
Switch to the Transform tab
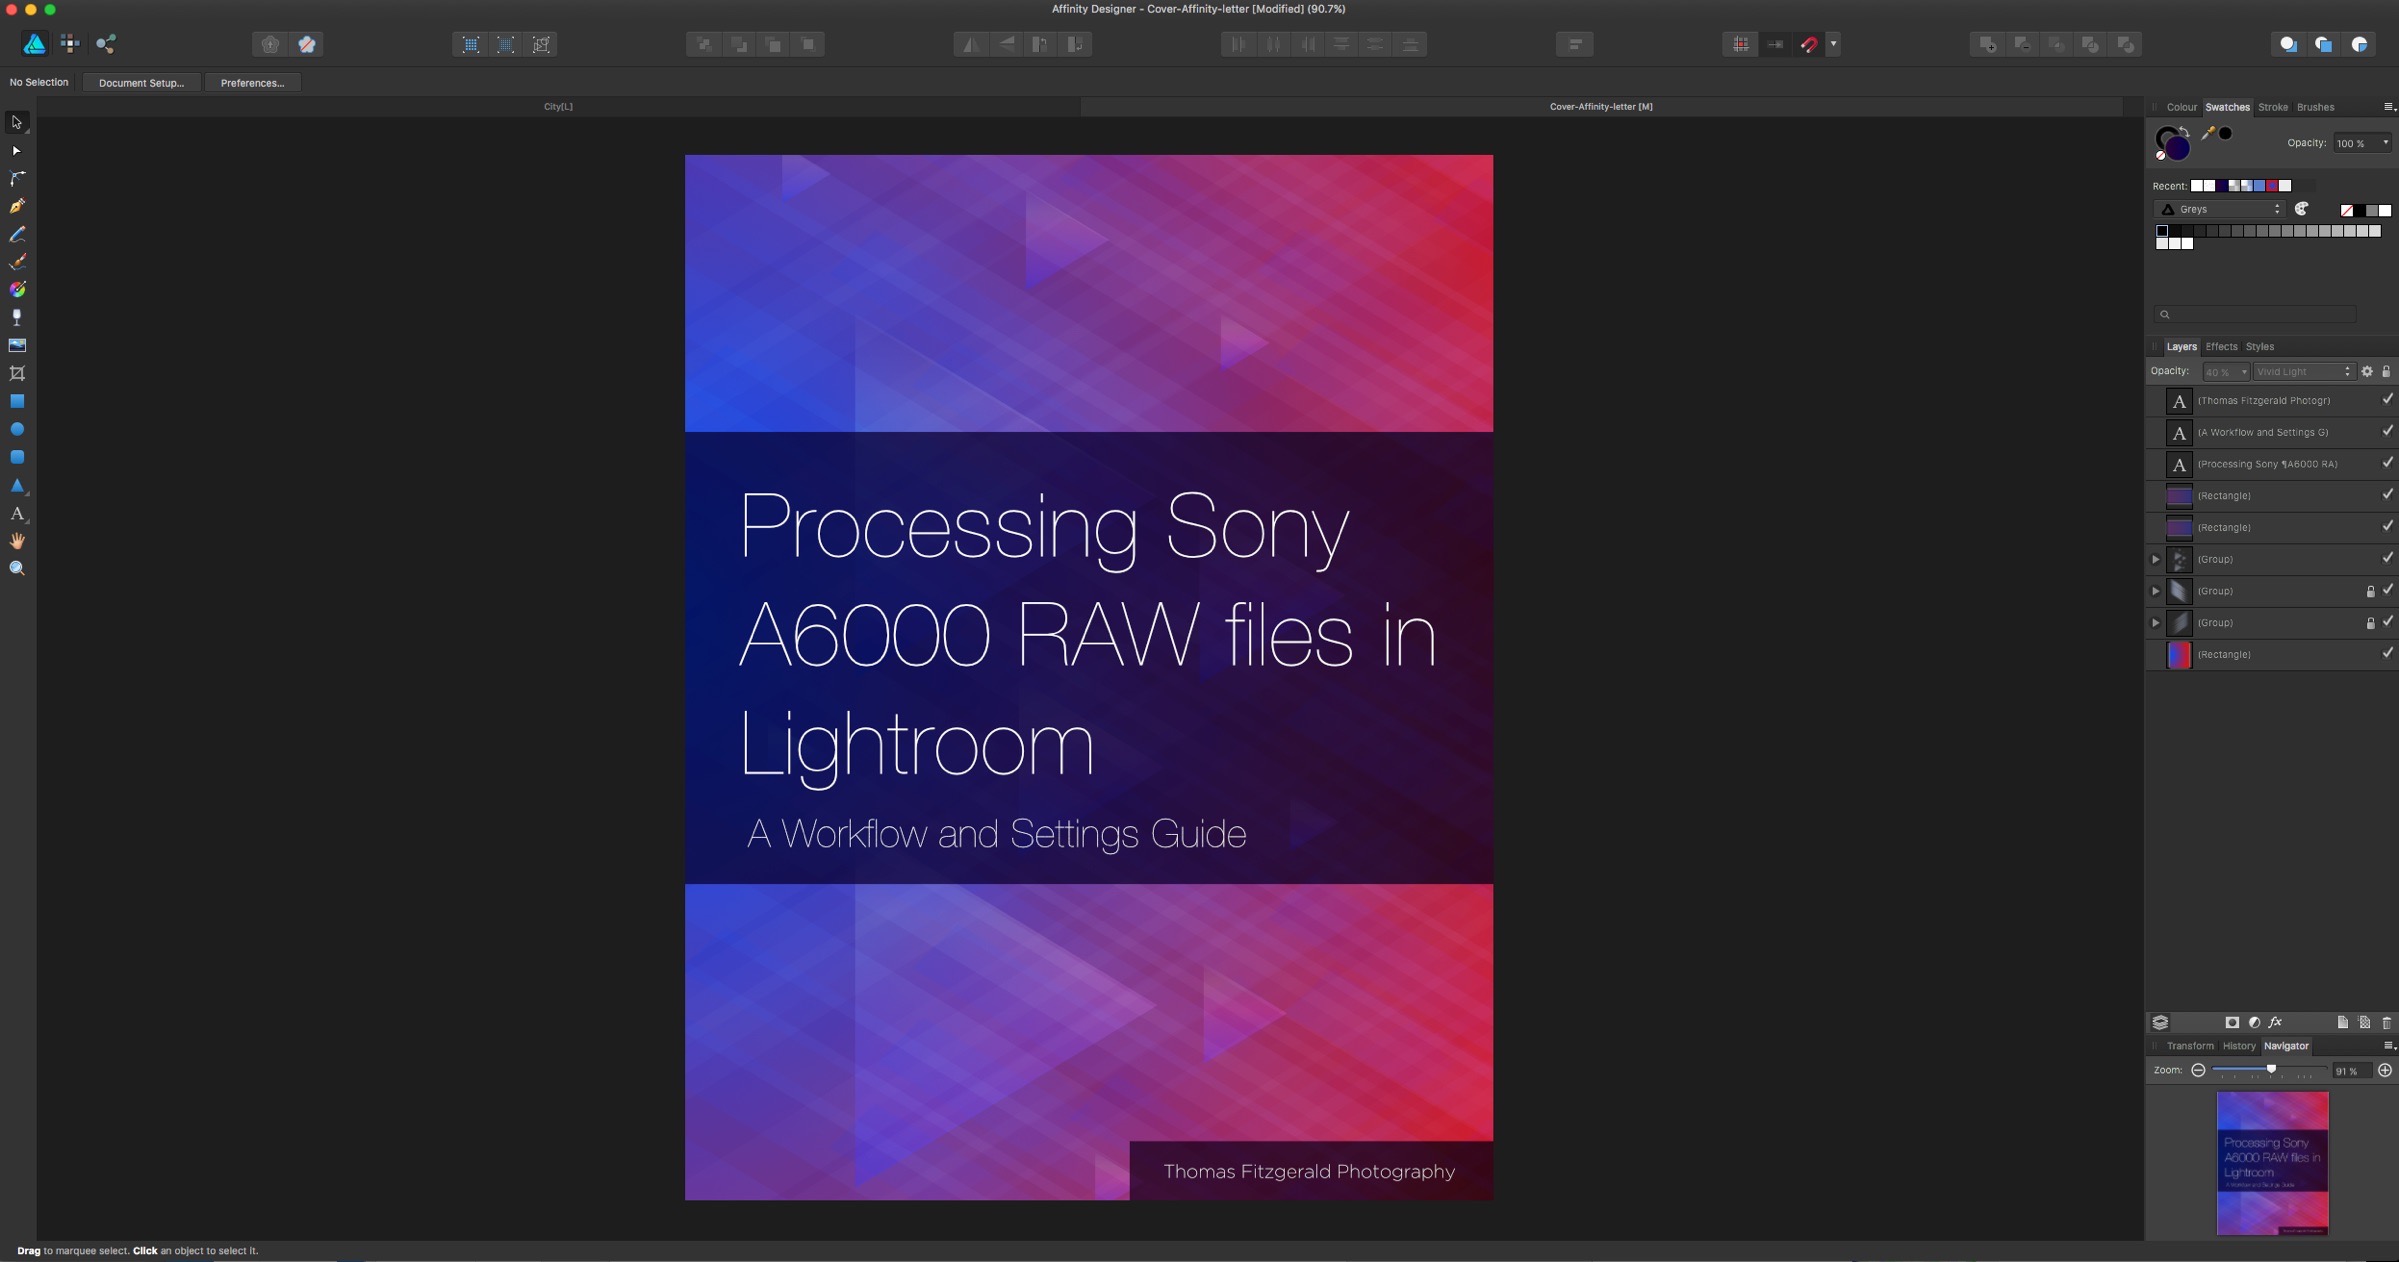tap(2189, 1046)
